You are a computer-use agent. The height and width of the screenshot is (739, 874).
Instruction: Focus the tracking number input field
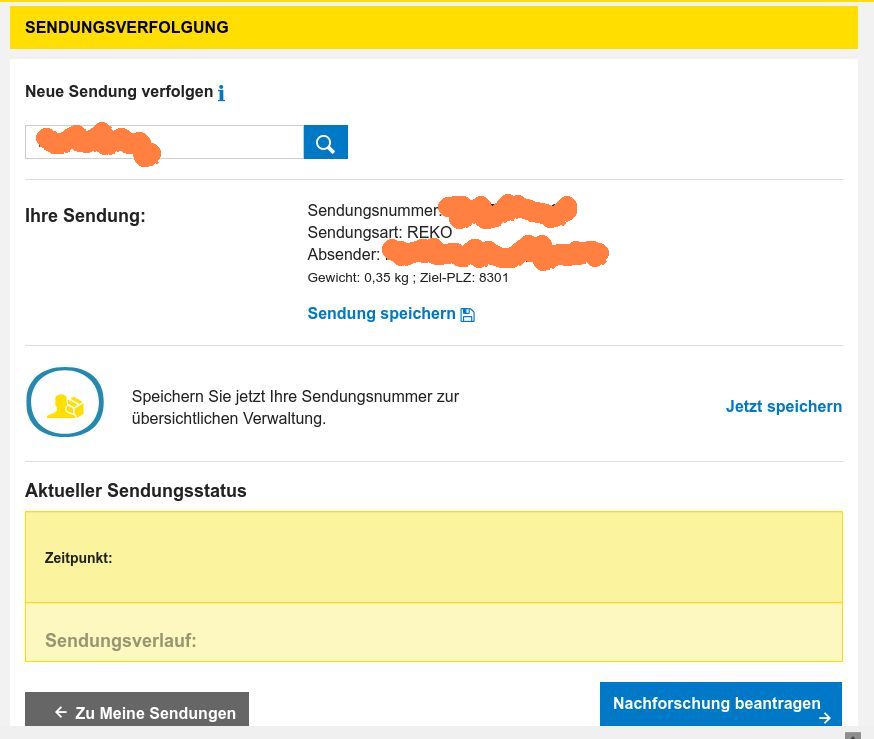pyautogui.click(x=230, y=142)
